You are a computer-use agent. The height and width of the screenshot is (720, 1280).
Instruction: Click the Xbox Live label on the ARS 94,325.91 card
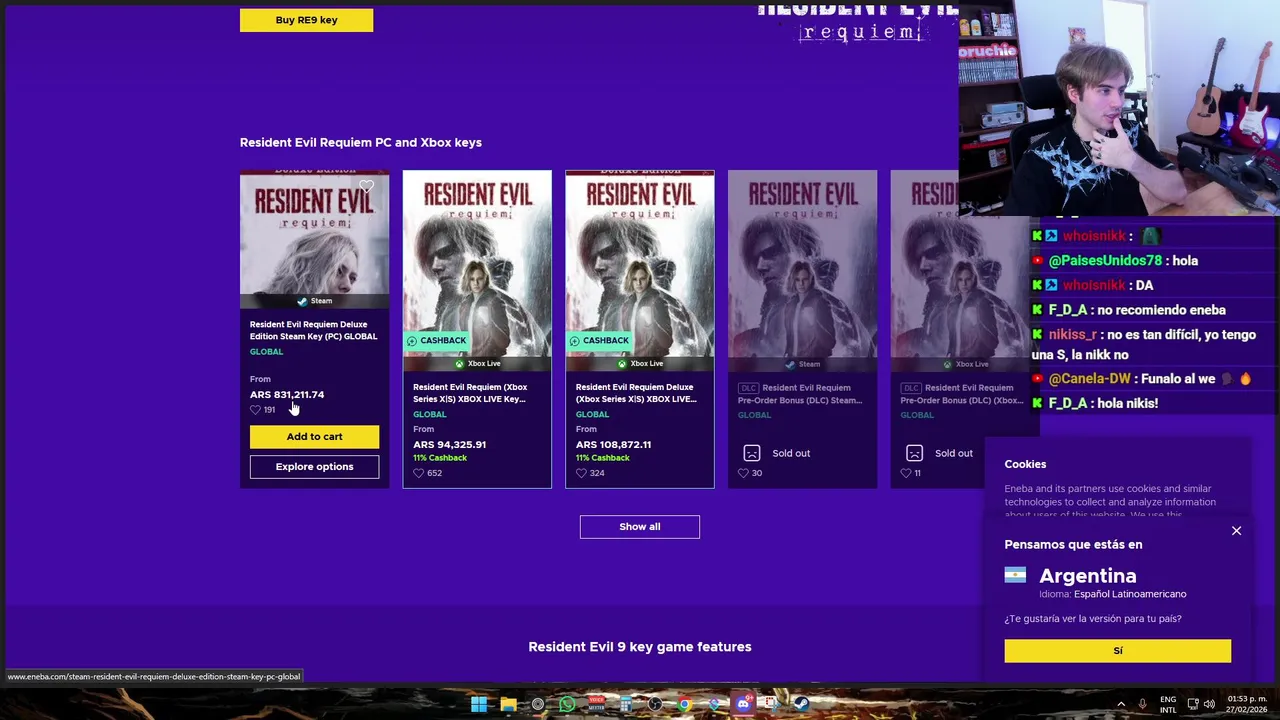pyautogui.click(x=478, y=364)
